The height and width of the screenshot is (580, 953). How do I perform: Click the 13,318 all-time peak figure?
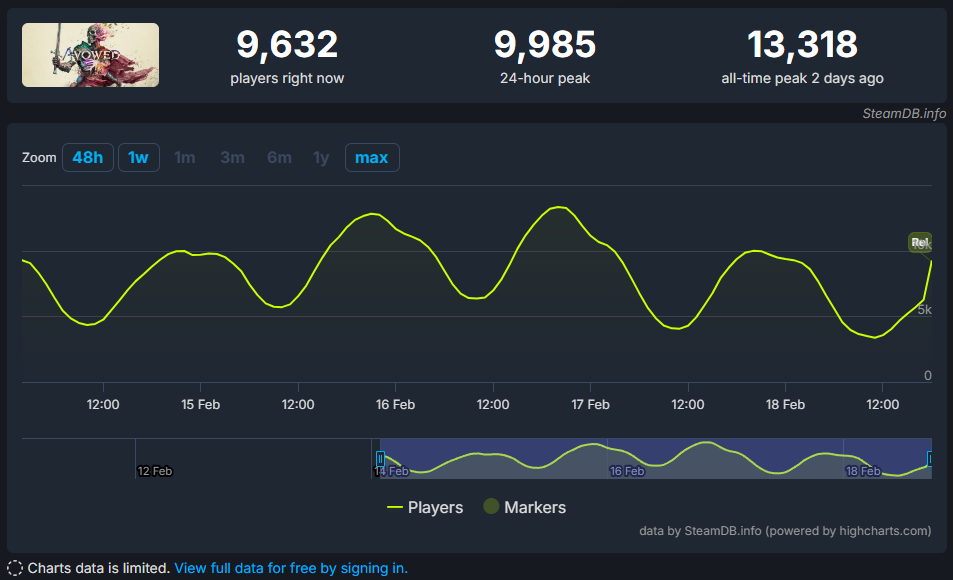802,44
